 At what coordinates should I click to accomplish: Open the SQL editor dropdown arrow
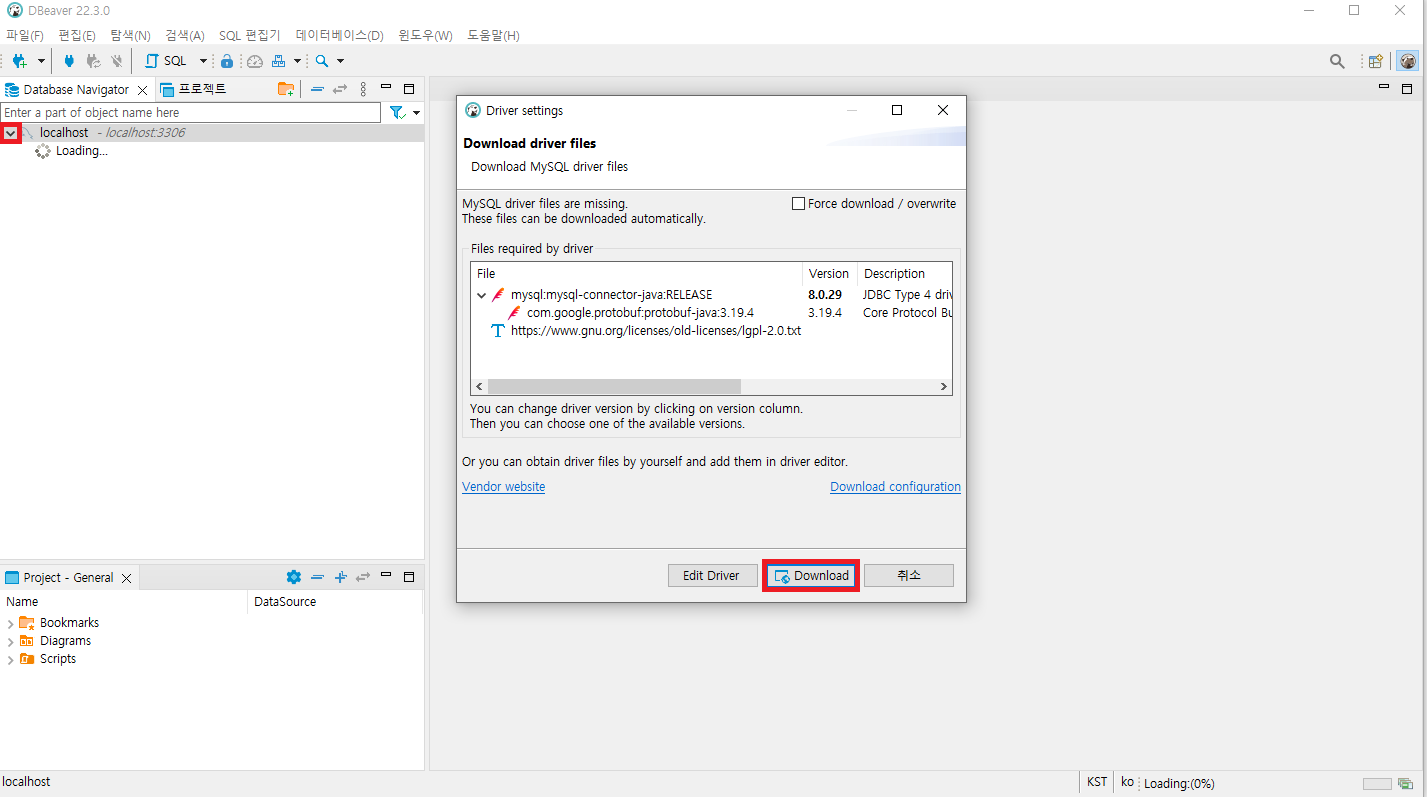203,61
